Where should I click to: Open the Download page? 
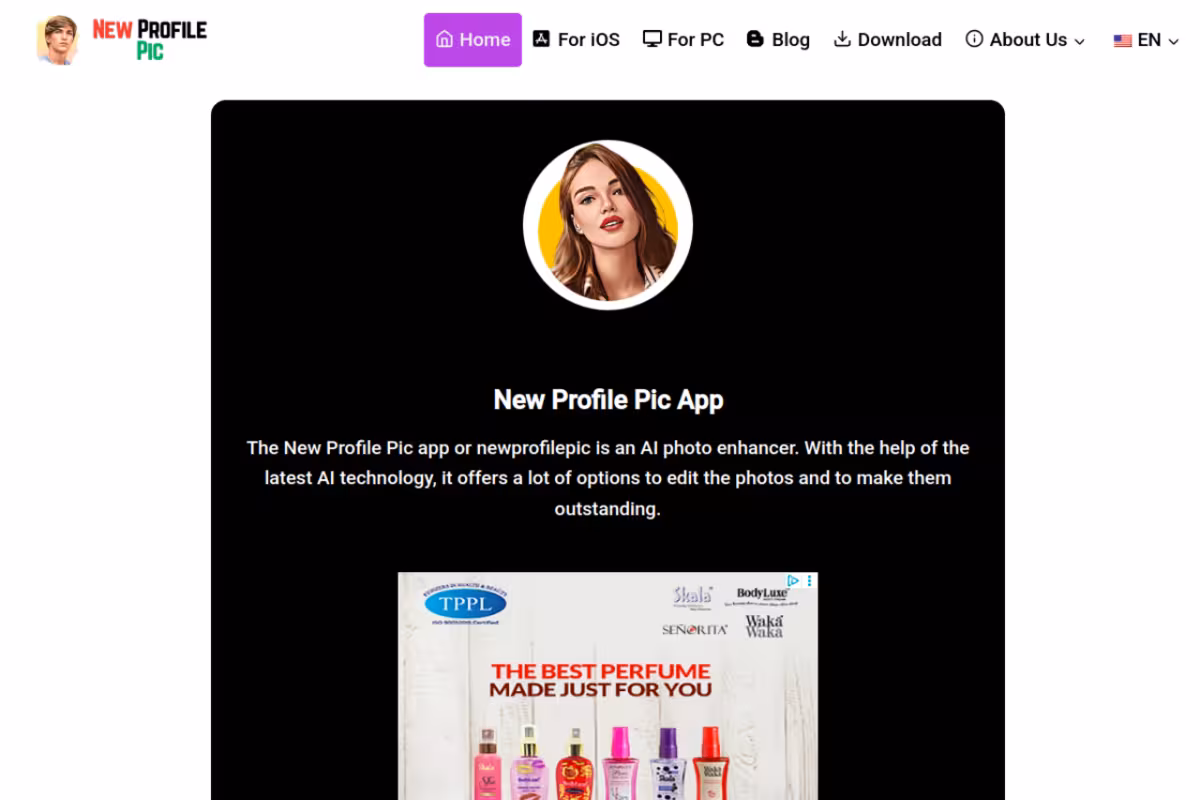tap(888, 40)
